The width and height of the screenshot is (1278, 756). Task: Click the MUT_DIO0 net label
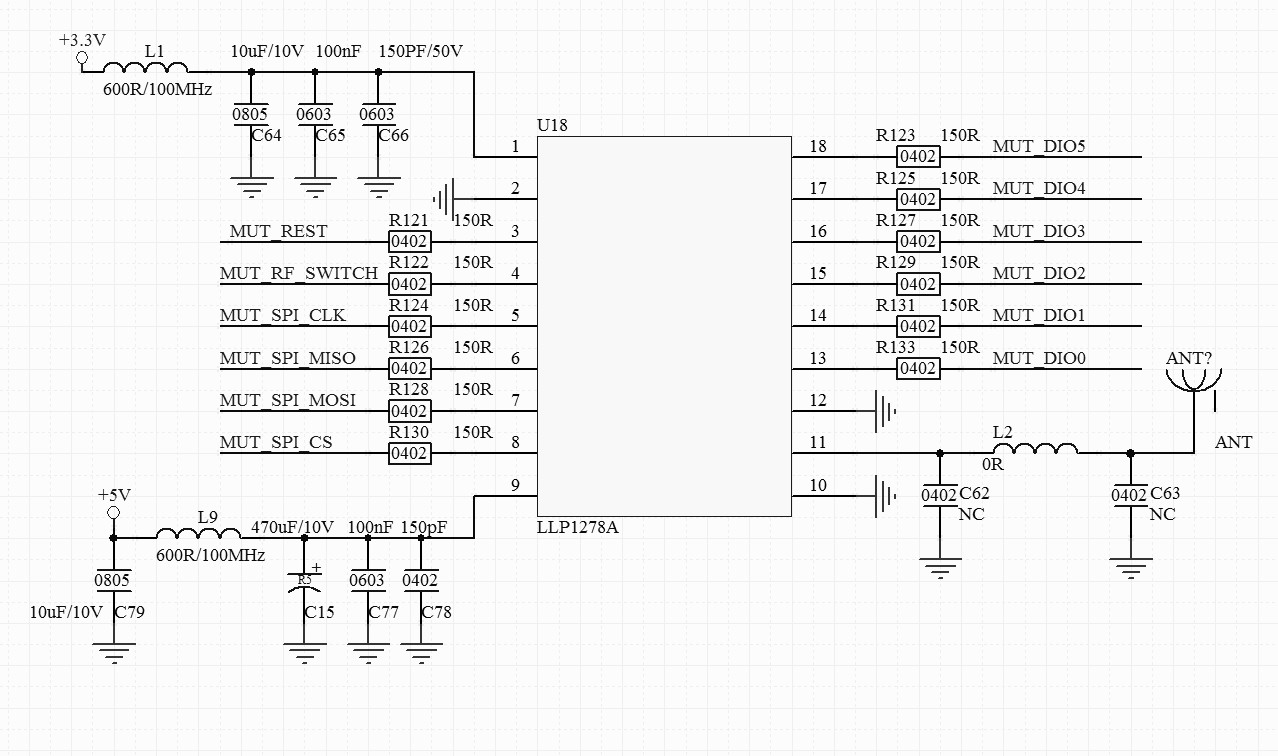tap(1041, 357)
